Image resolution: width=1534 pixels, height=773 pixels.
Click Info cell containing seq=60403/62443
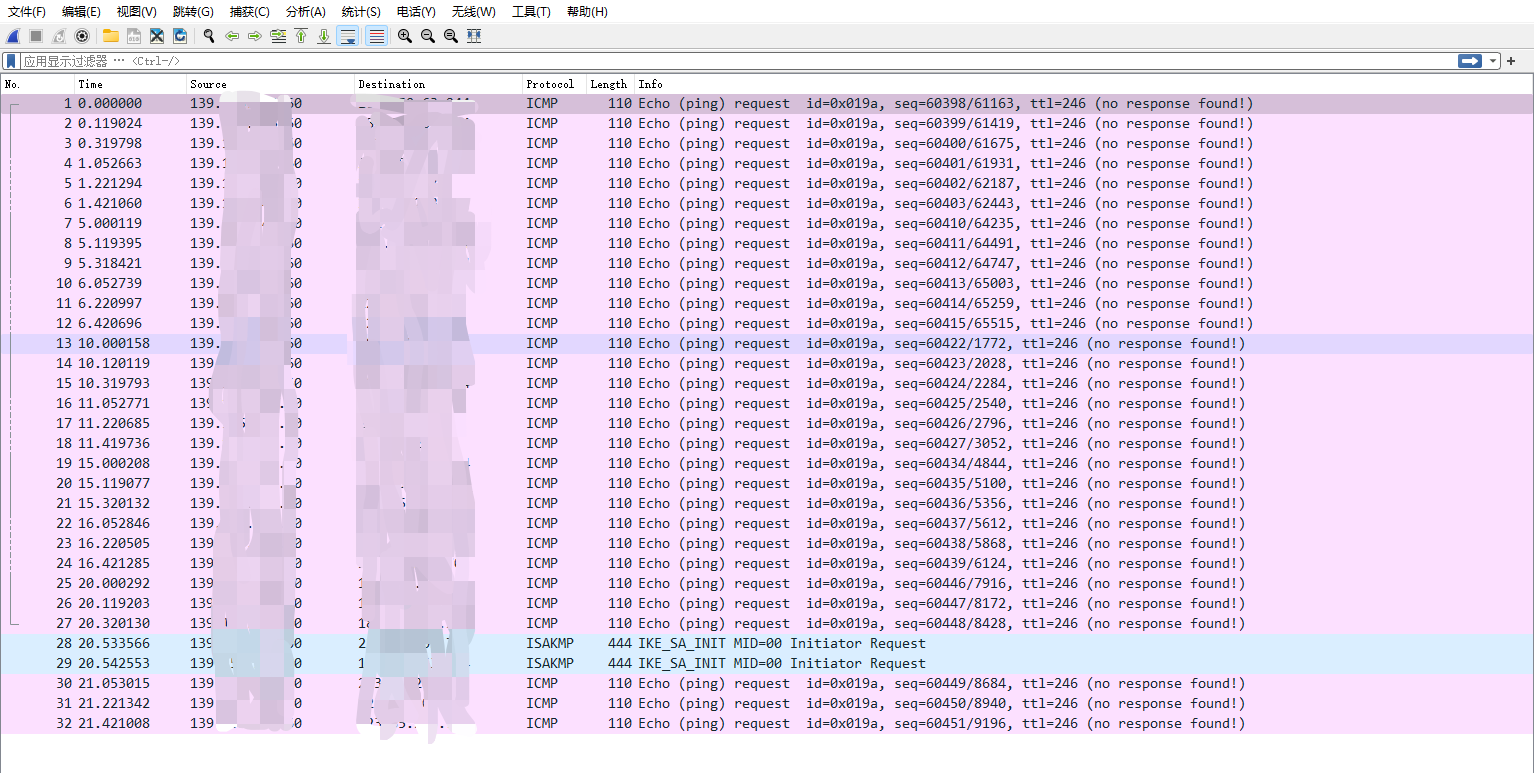[946, 204]
